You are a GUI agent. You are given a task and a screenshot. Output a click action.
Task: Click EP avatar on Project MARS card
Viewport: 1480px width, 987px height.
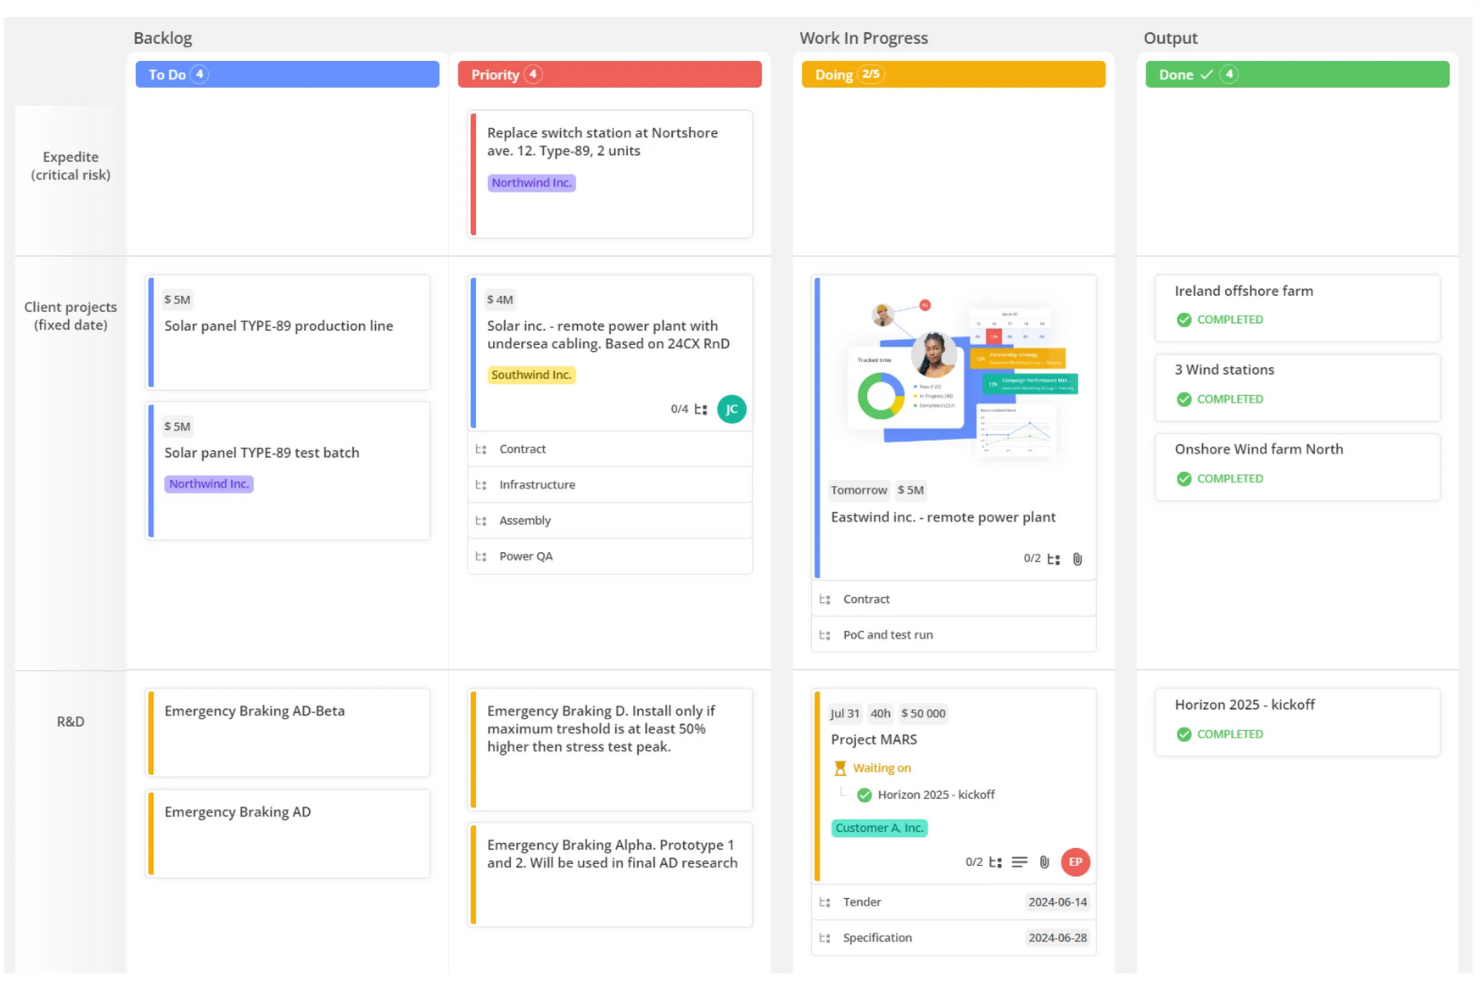(1074, 861)
